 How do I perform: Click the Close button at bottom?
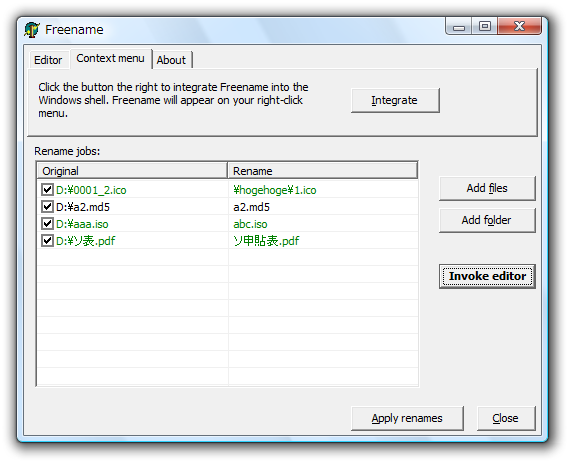[x=506, y=418]
